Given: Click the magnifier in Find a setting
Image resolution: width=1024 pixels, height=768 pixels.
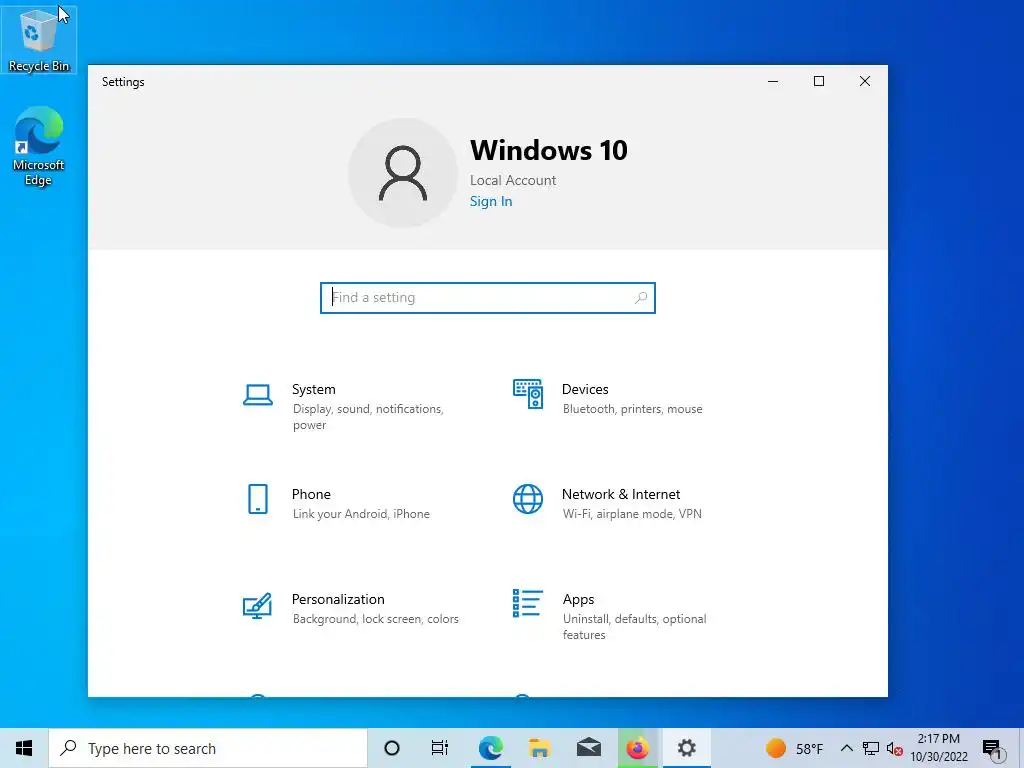Looking at the screenshot, I should pyautogui.click(x=641, y=298).
